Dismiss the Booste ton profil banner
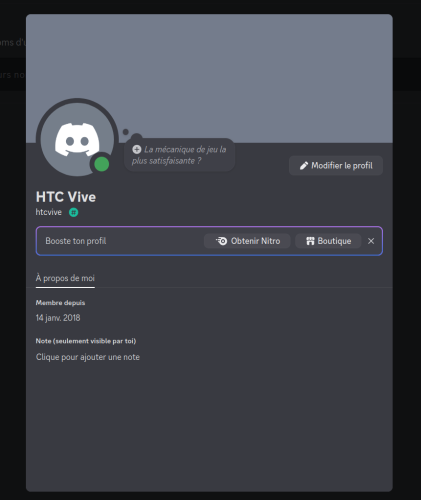The image size is (421, 500). 371,241
